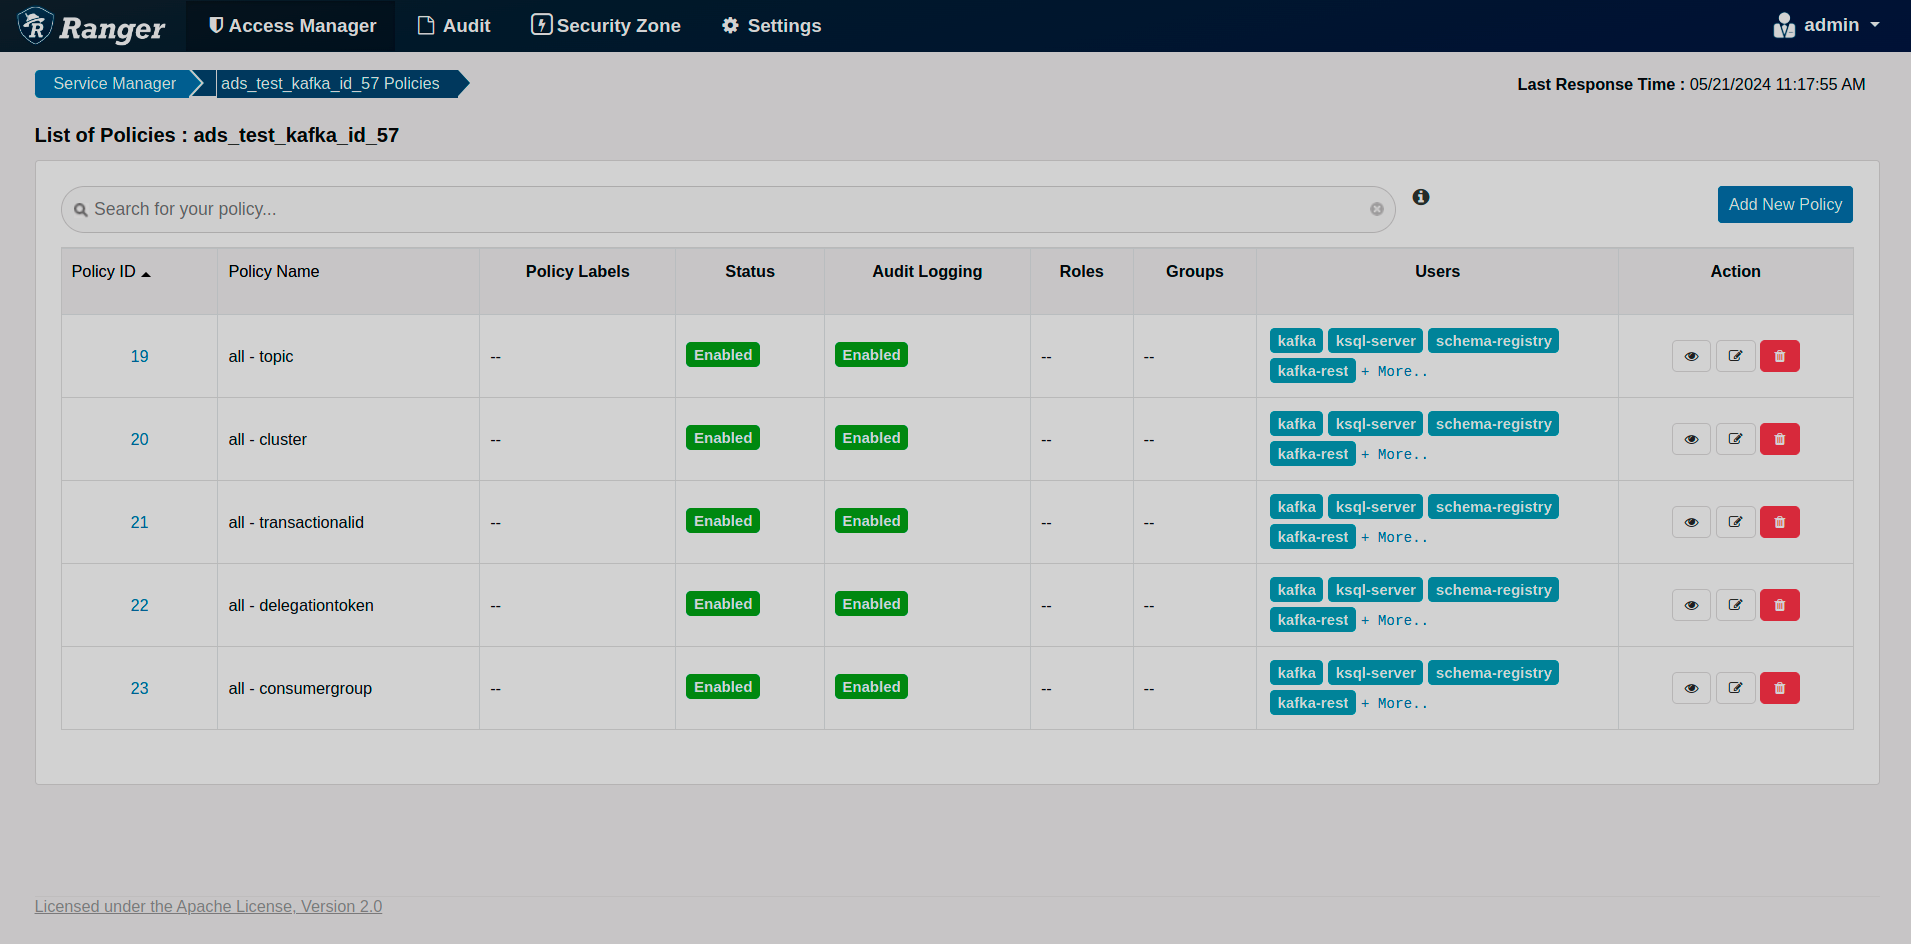Open Security Zone menu
Screen dimensions: 1911x944
tap(606, 26)
